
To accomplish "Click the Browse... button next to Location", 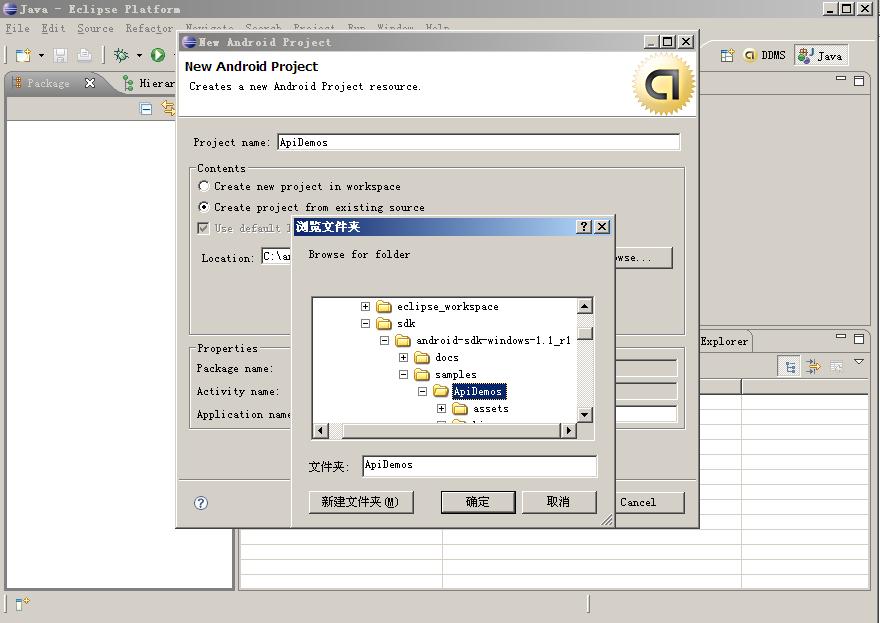I will 644,258.
